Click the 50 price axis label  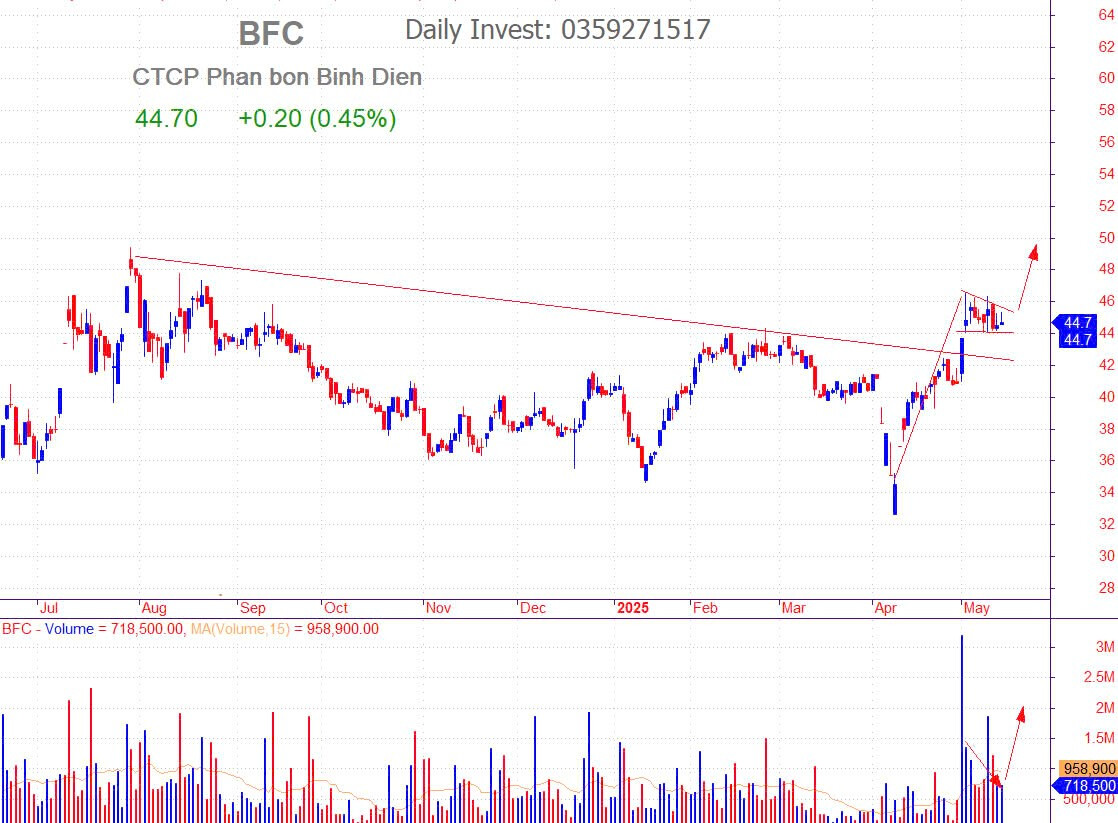[x=1106, y=238]
